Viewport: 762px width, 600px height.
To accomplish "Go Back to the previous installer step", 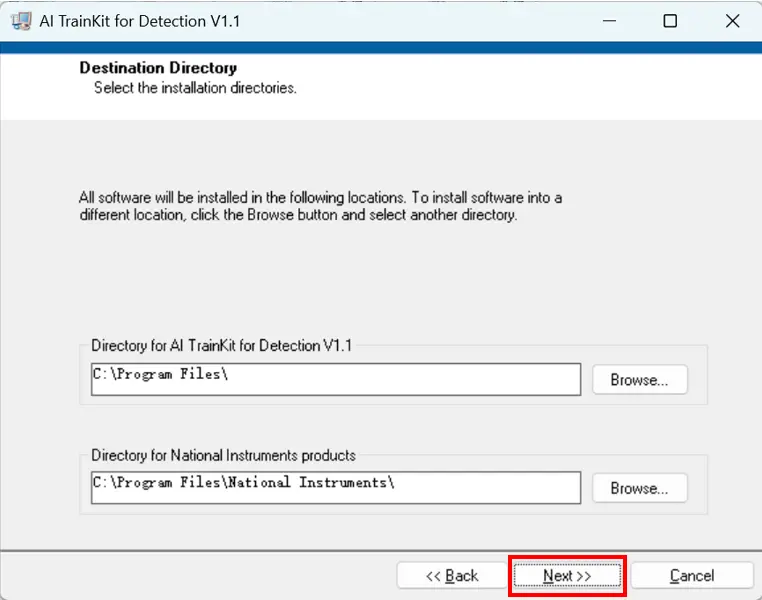I will click(452, 576).
